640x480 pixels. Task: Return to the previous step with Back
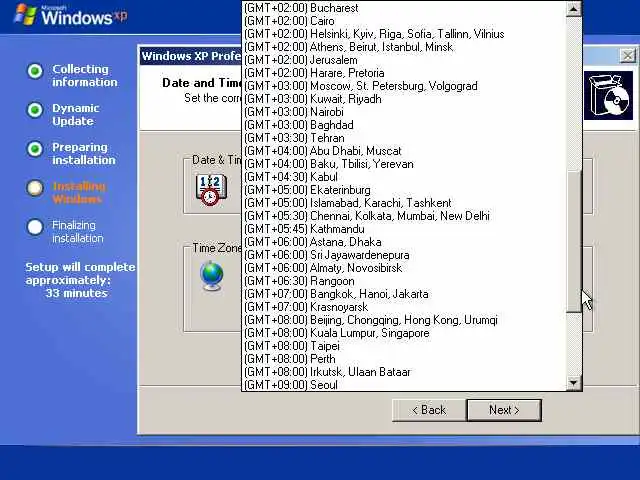429,410
